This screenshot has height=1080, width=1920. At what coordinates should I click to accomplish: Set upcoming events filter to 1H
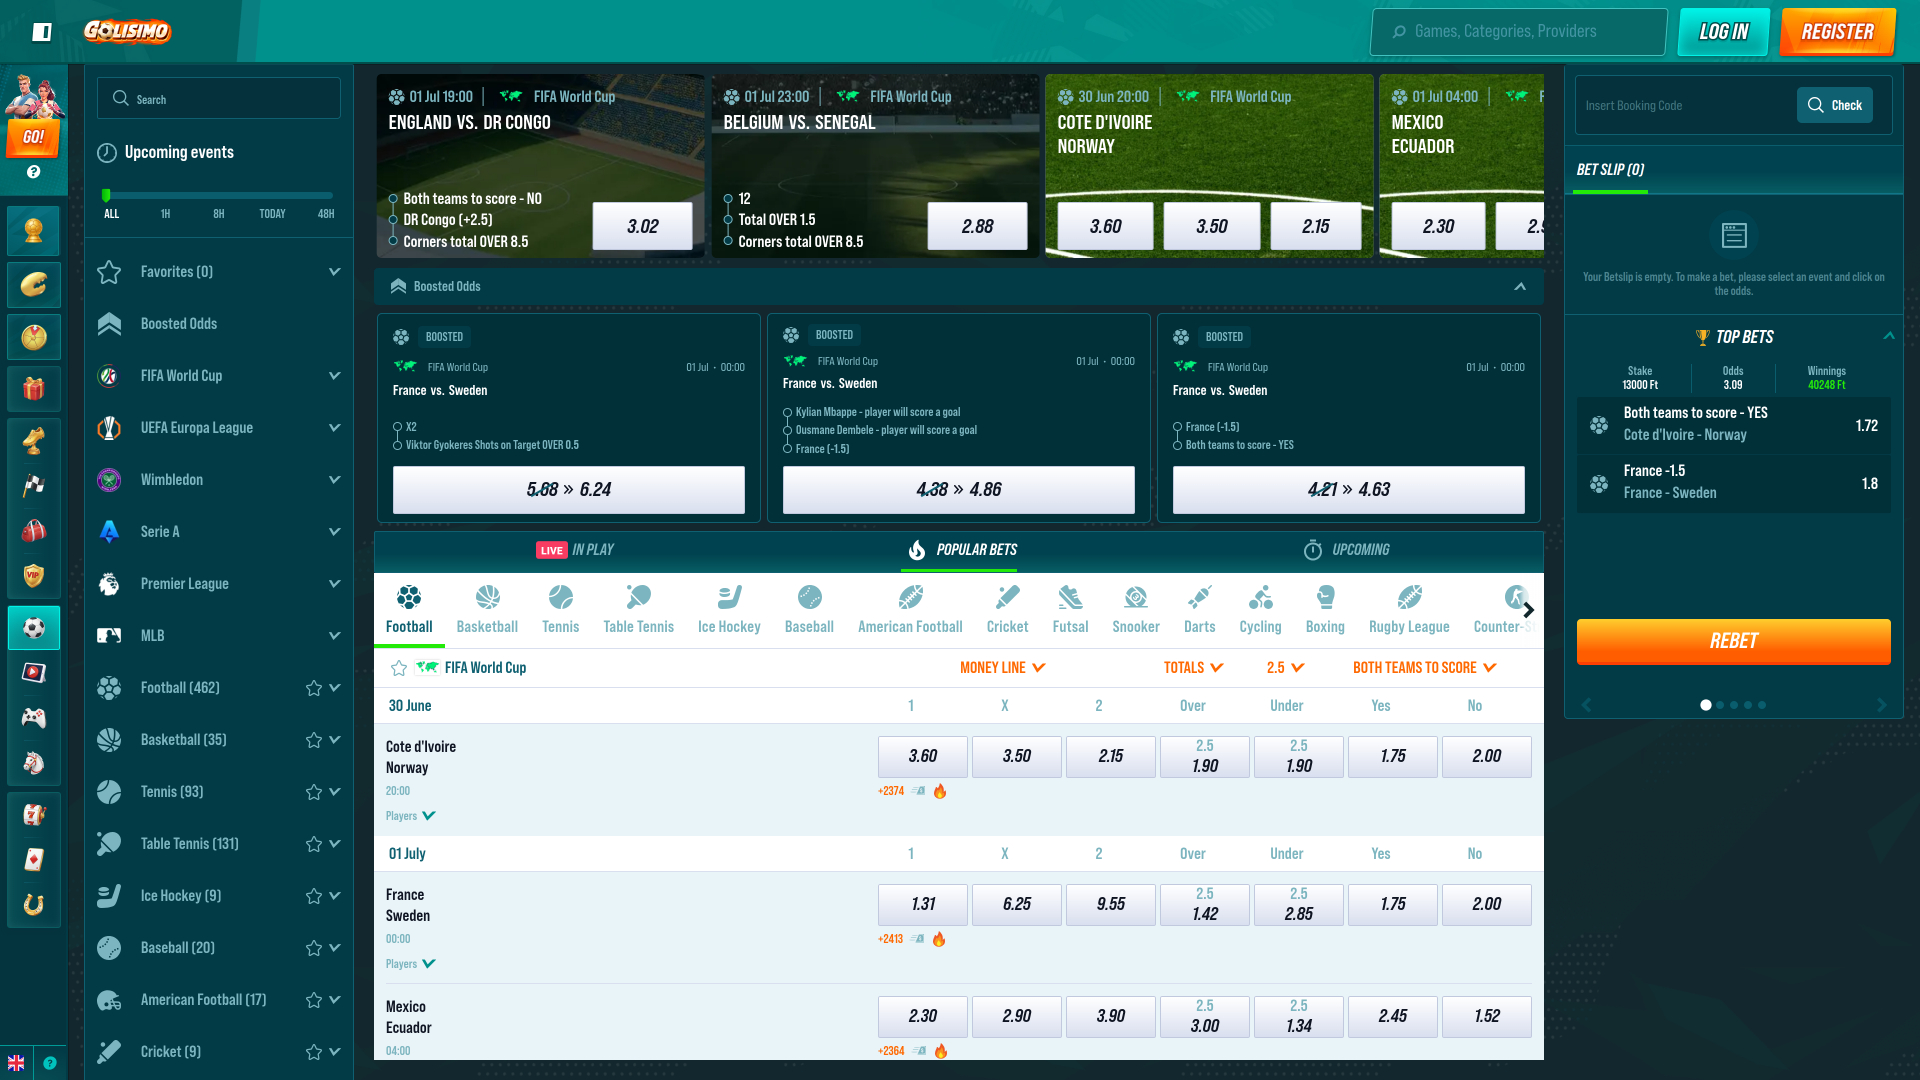pos(165,214)
